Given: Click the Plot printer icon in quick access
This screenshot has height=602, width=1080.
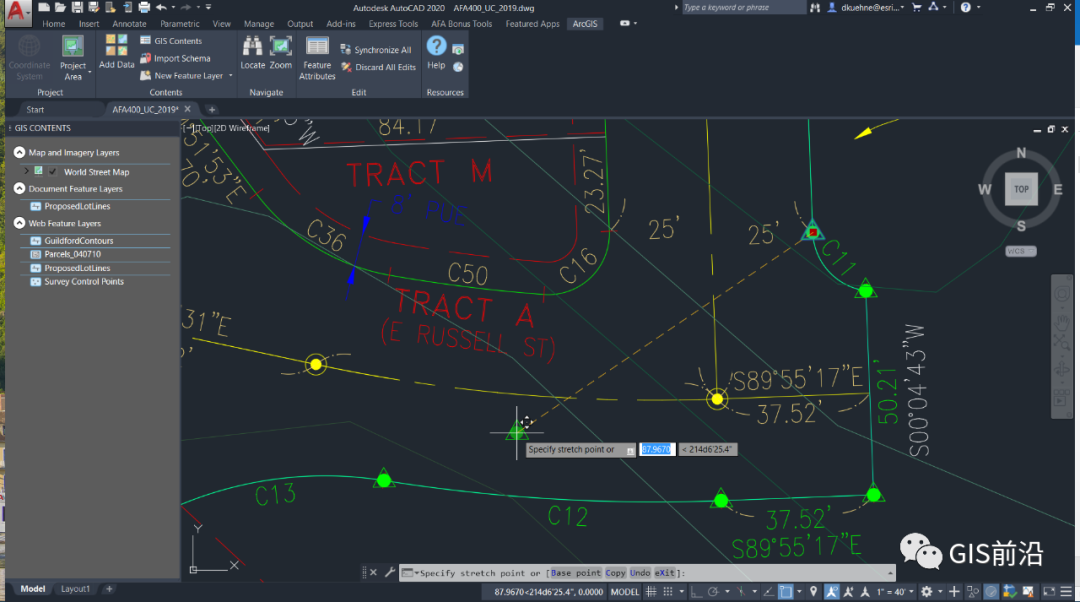Looking at the screenshot, I should (x=143, y=7).
